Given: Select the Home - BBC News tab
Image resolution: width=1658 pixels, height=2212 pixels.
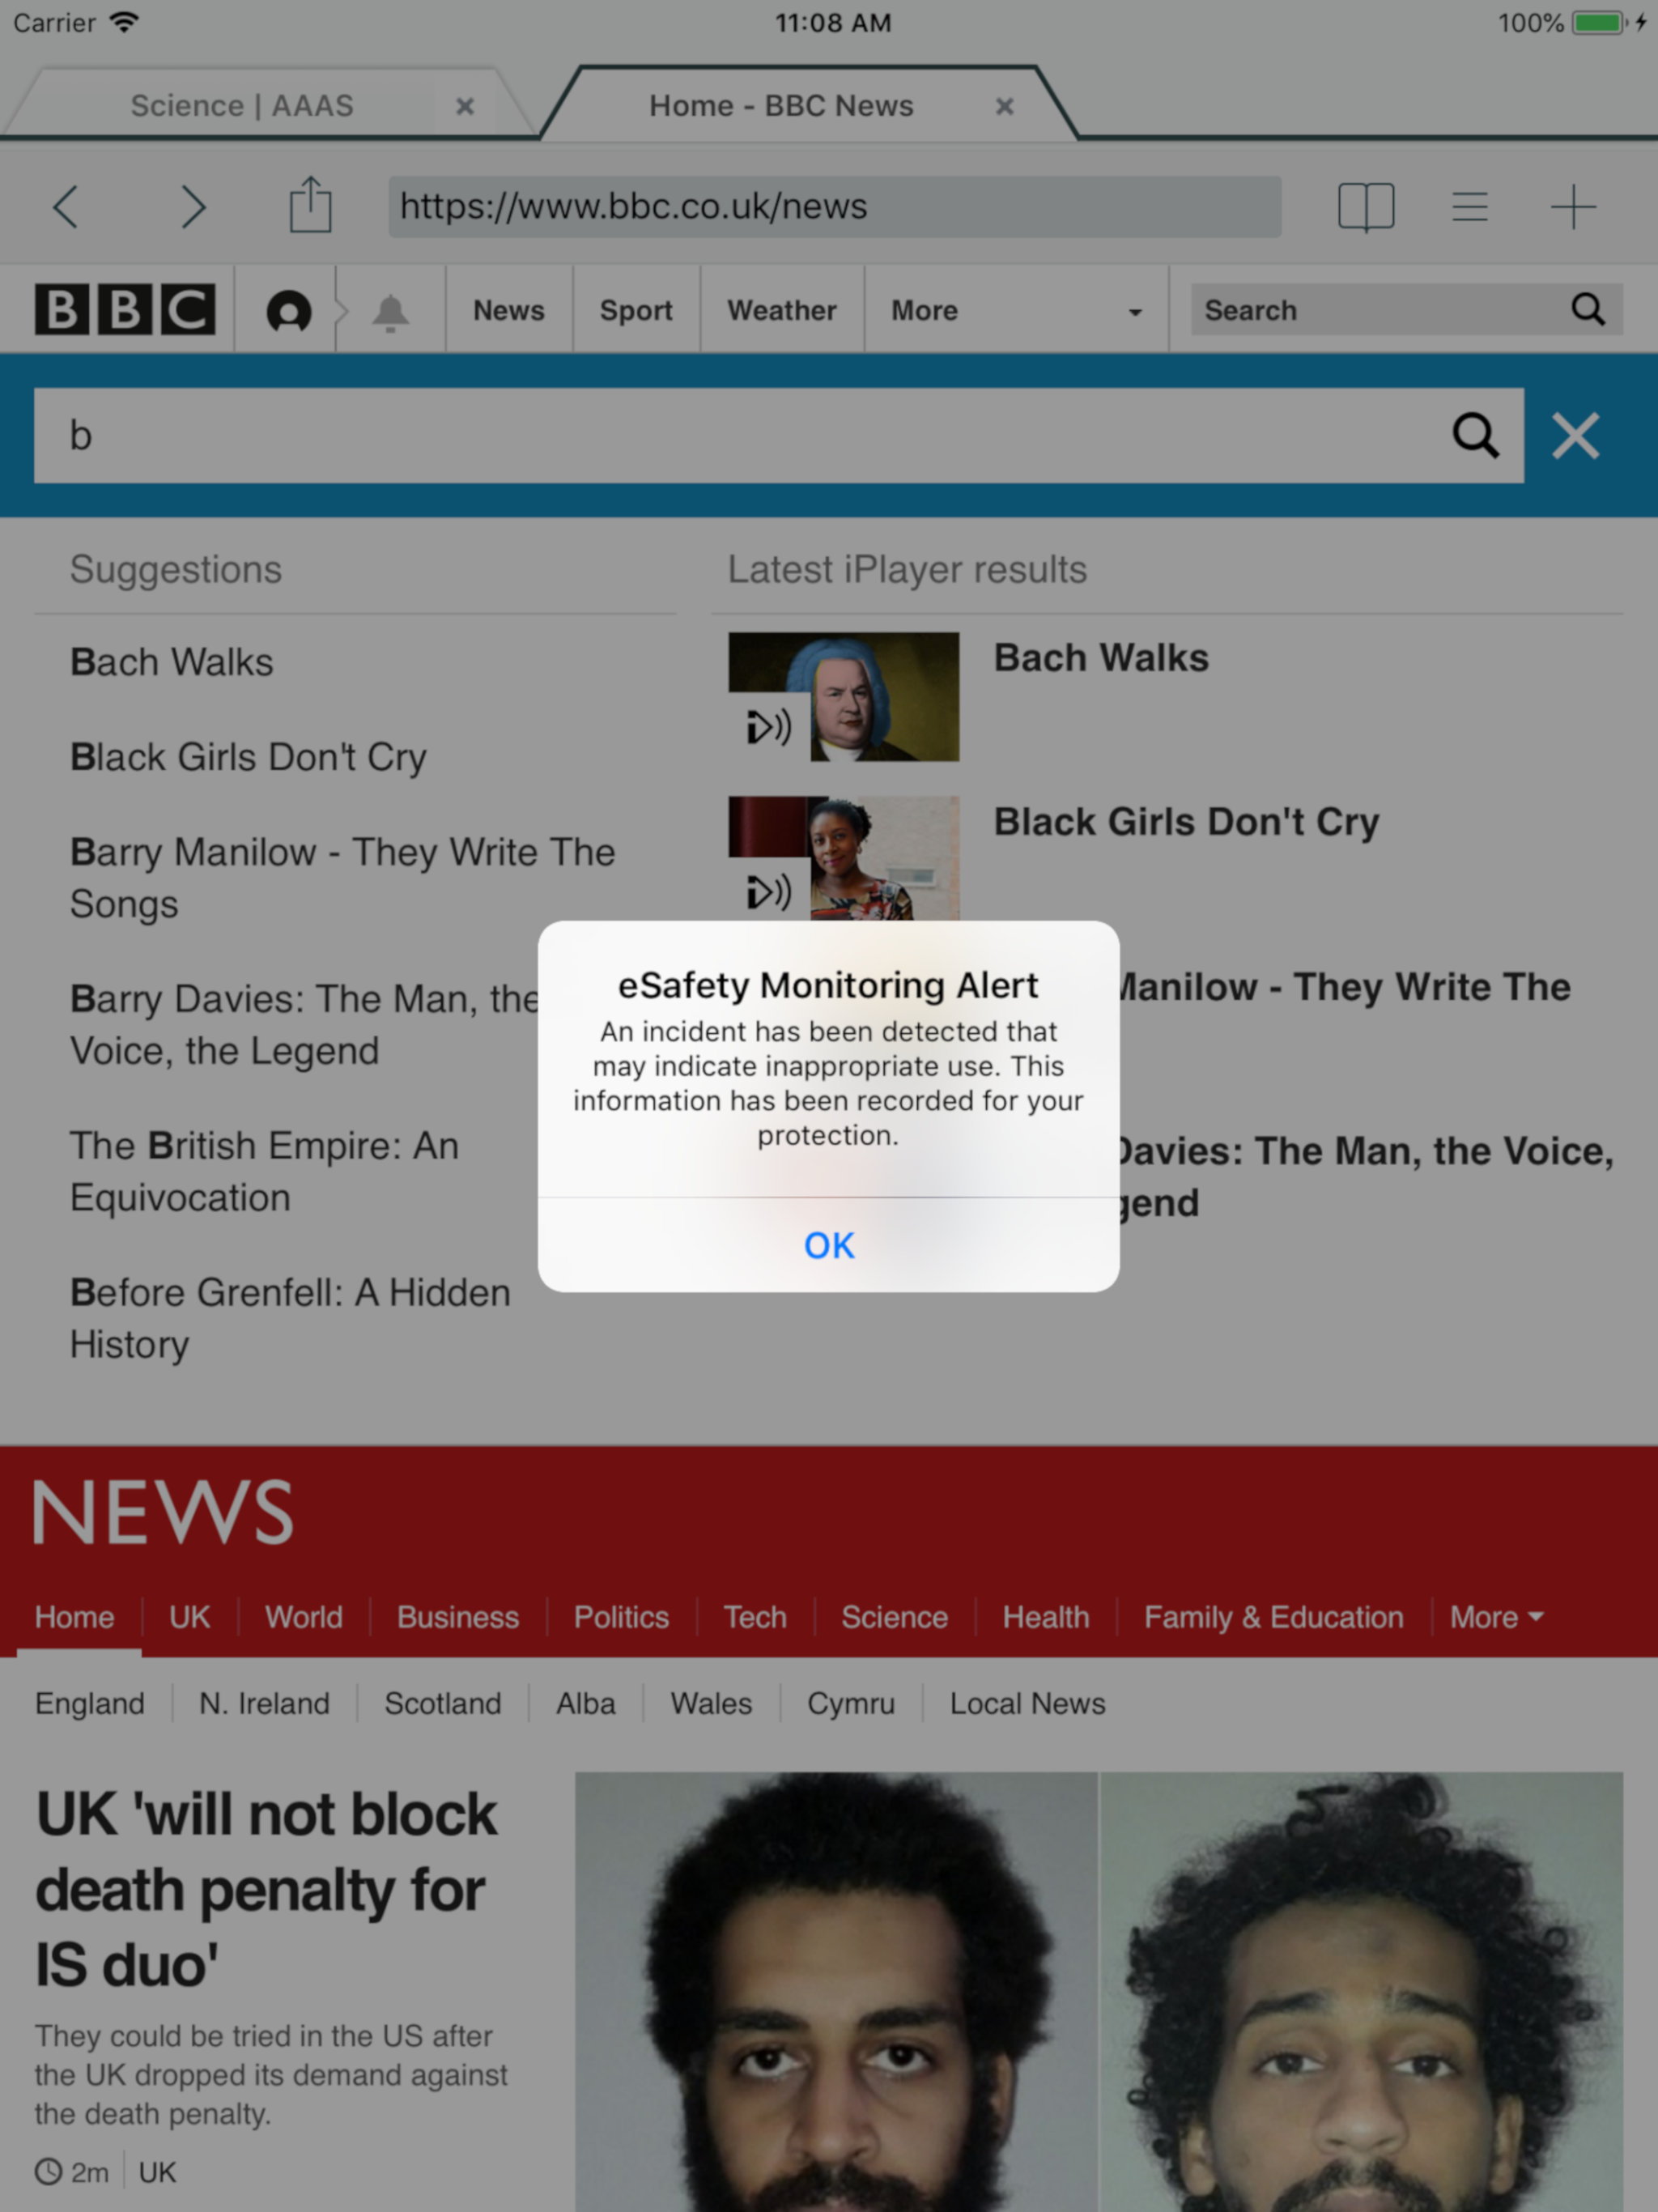Looking at the screenshot, I should [781, 106].
